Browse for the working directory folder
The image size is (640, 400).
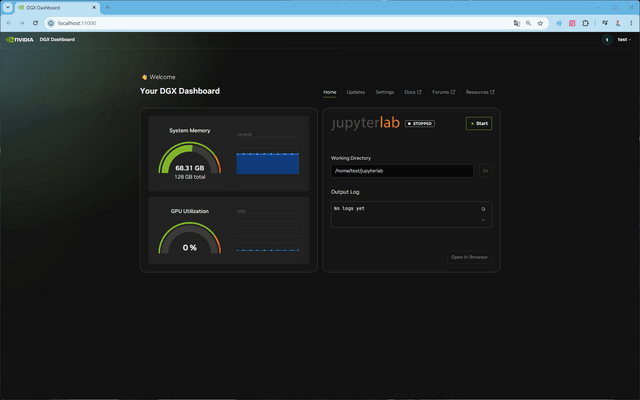tap(485, 171)
